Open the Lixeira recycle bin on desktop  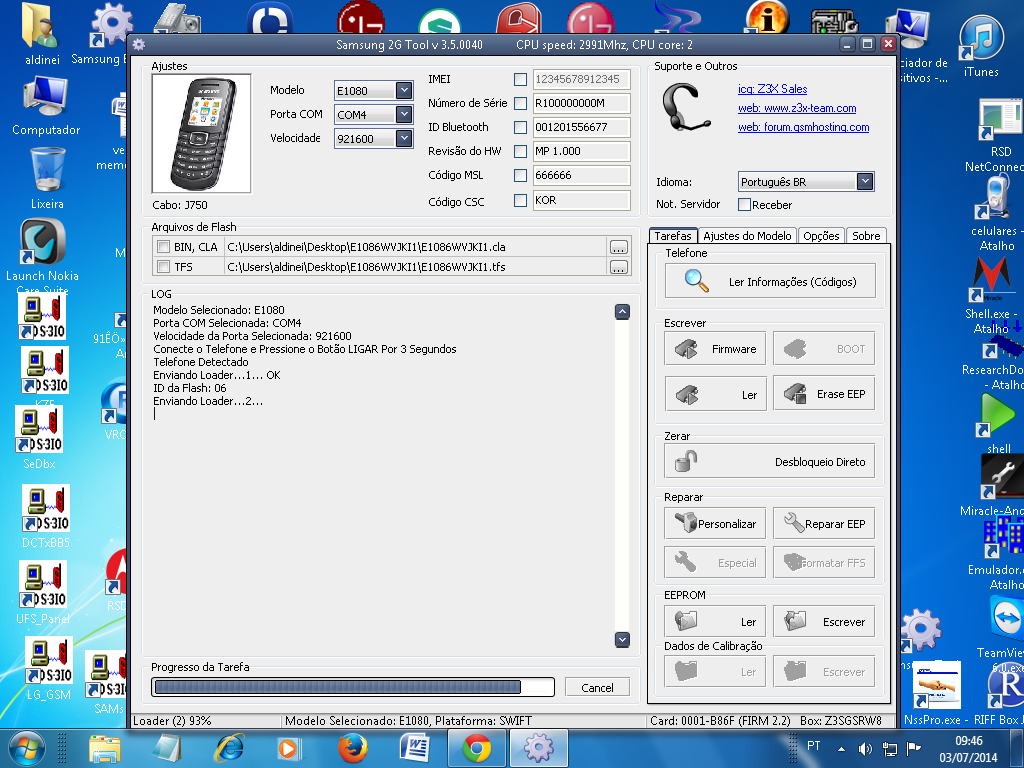point(47,178)
